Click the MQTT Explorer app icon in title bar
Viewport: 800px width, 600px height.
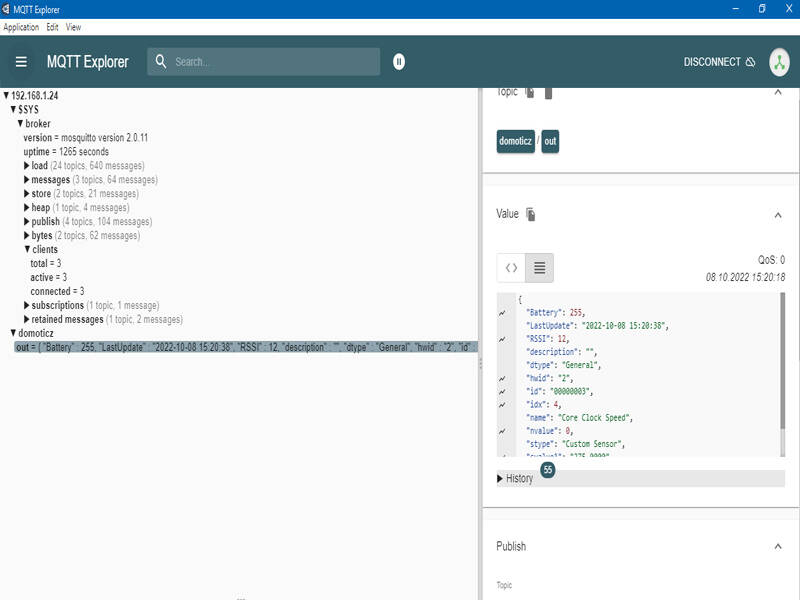6,9
